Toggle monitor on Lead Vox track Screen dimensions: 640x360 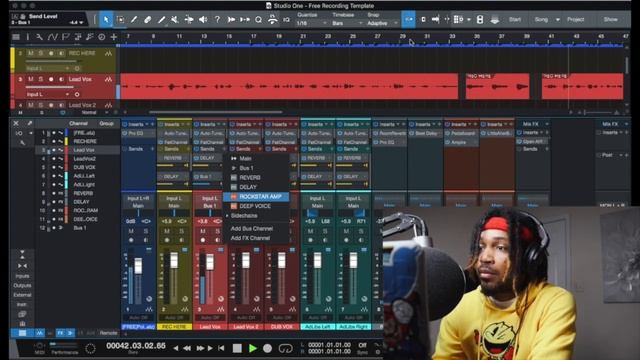coord(61,79)
